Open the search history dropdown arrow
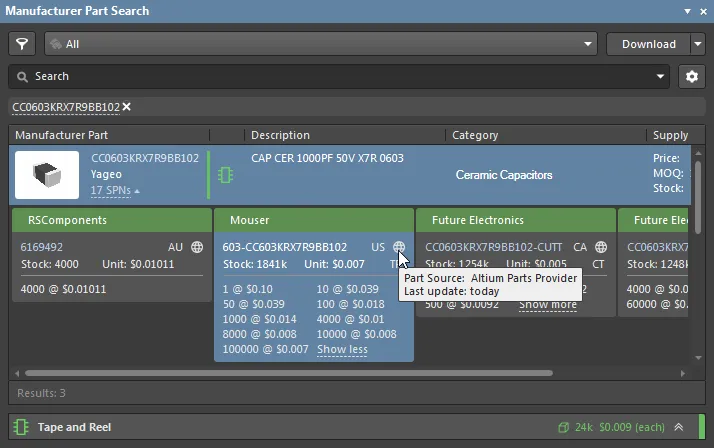Image resolution: width=714 pixels, height=448 pixels. tap(660, 76)
